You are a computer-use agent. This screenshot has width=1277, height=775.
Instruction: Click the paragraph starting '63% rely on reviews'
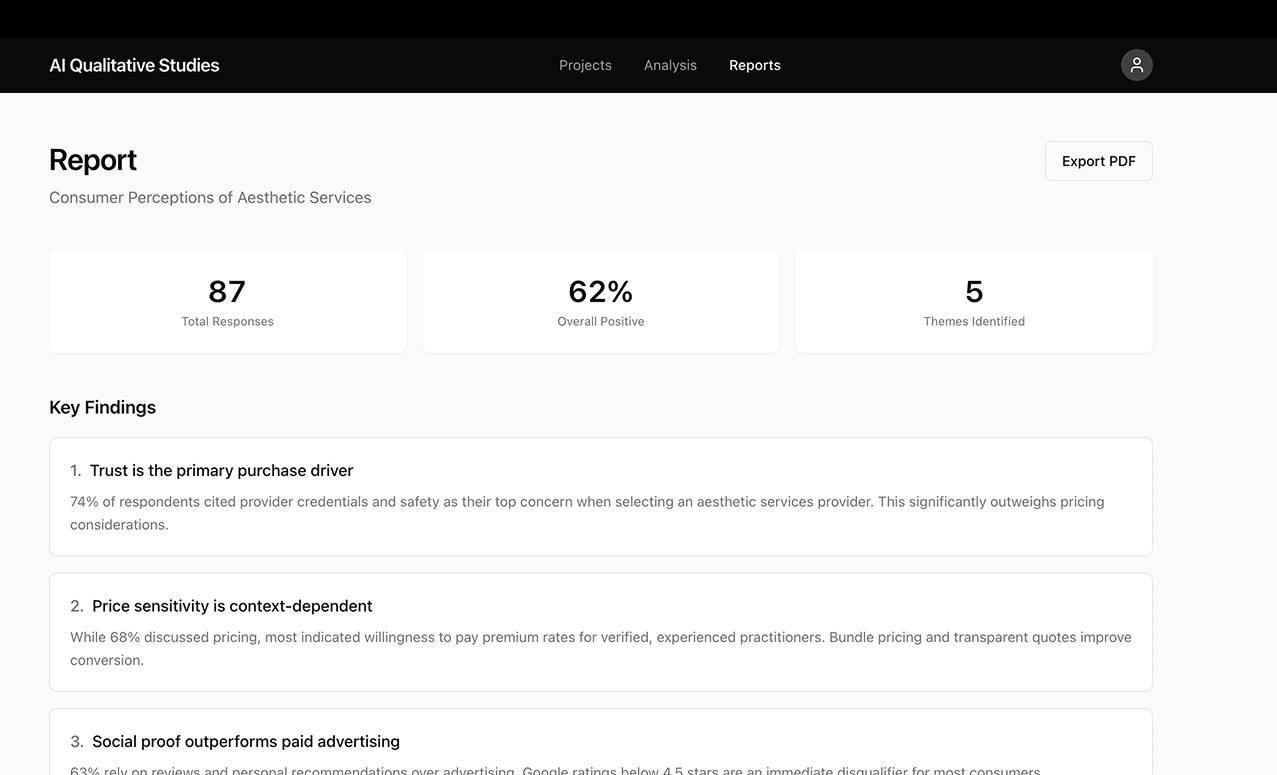tap(555, 770)
